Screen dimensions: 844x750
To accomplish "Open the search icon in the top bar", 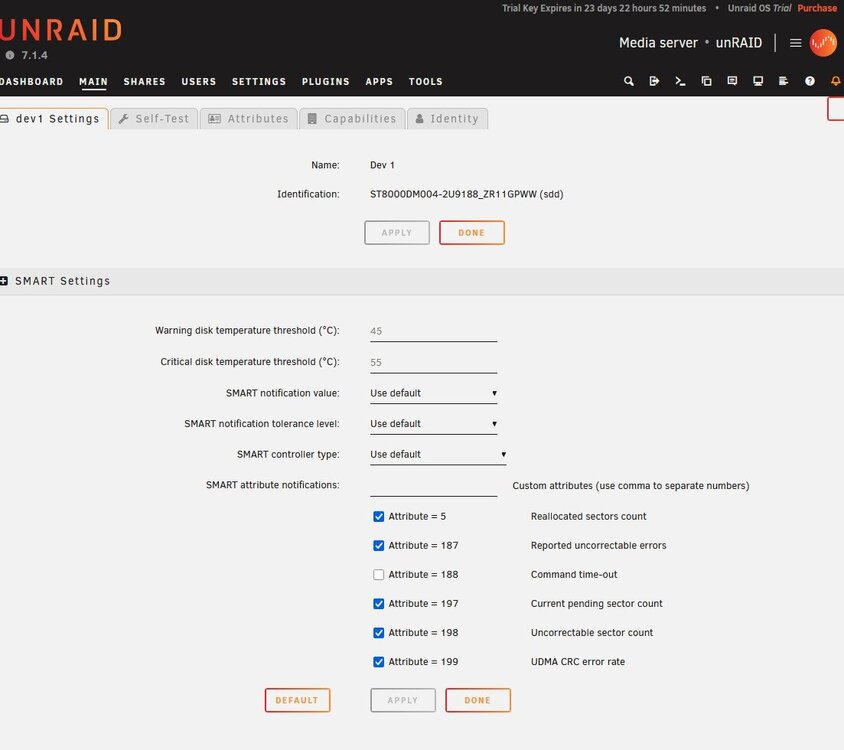I will [628, 81].
